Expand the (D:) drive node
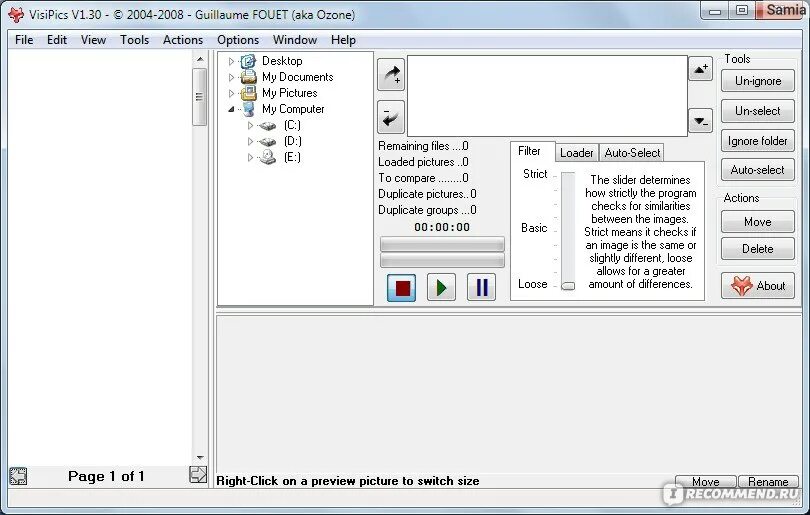 [250, 142]
